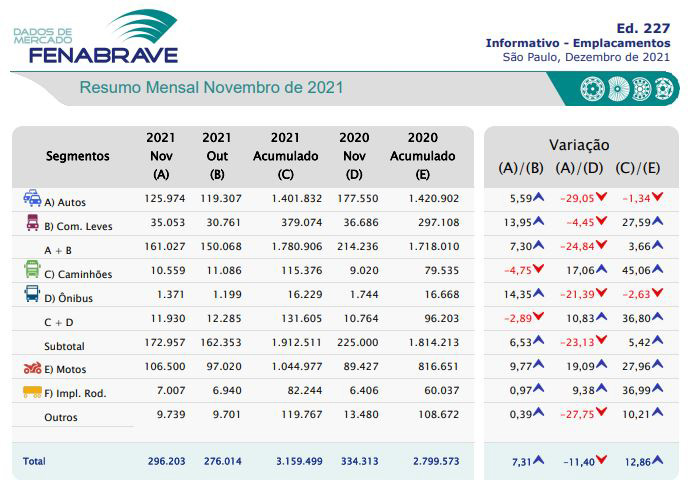Click the leftmost wheel icon in the banner

[592, 89]
